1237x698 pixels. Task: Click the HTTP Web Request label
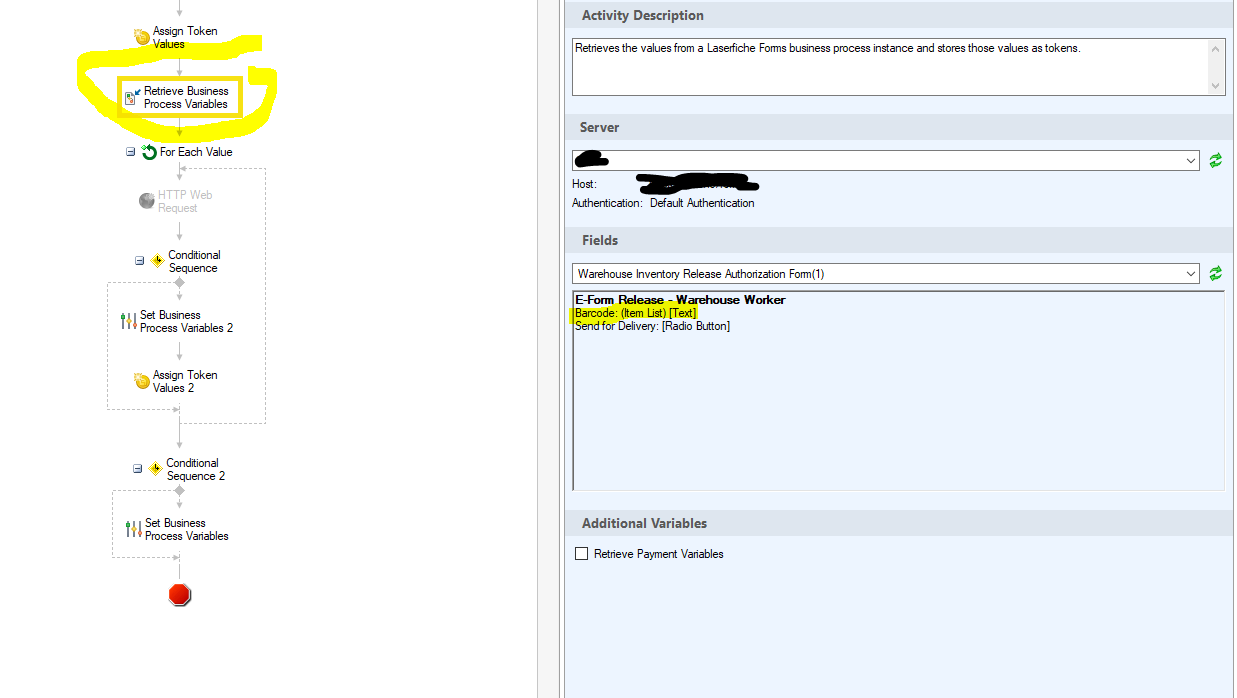coord(185,201)
